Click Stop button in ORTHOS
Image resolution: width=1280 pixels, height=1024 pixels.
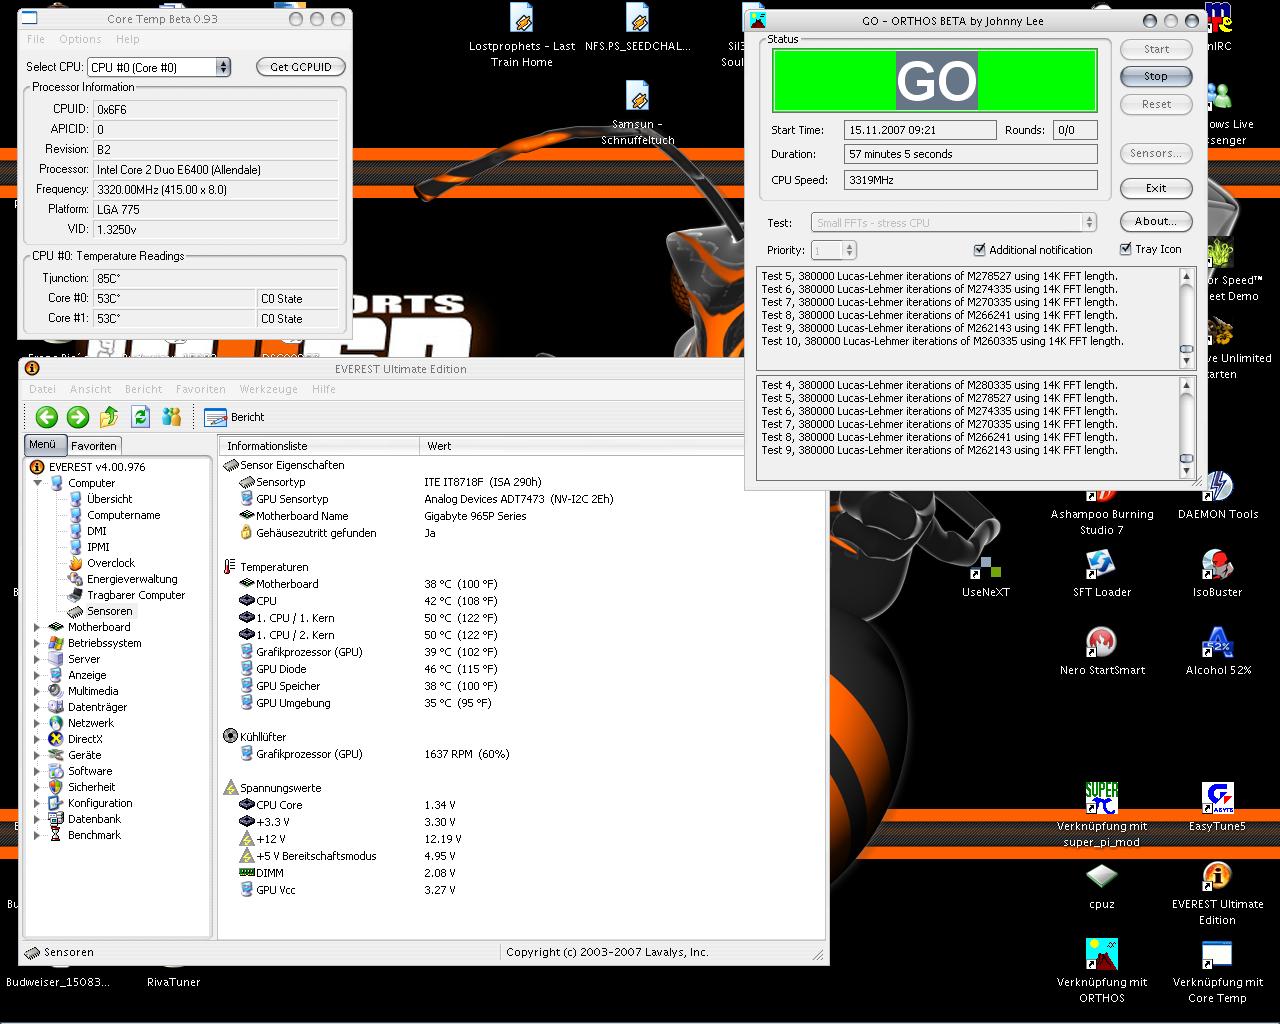point(1156,76)
